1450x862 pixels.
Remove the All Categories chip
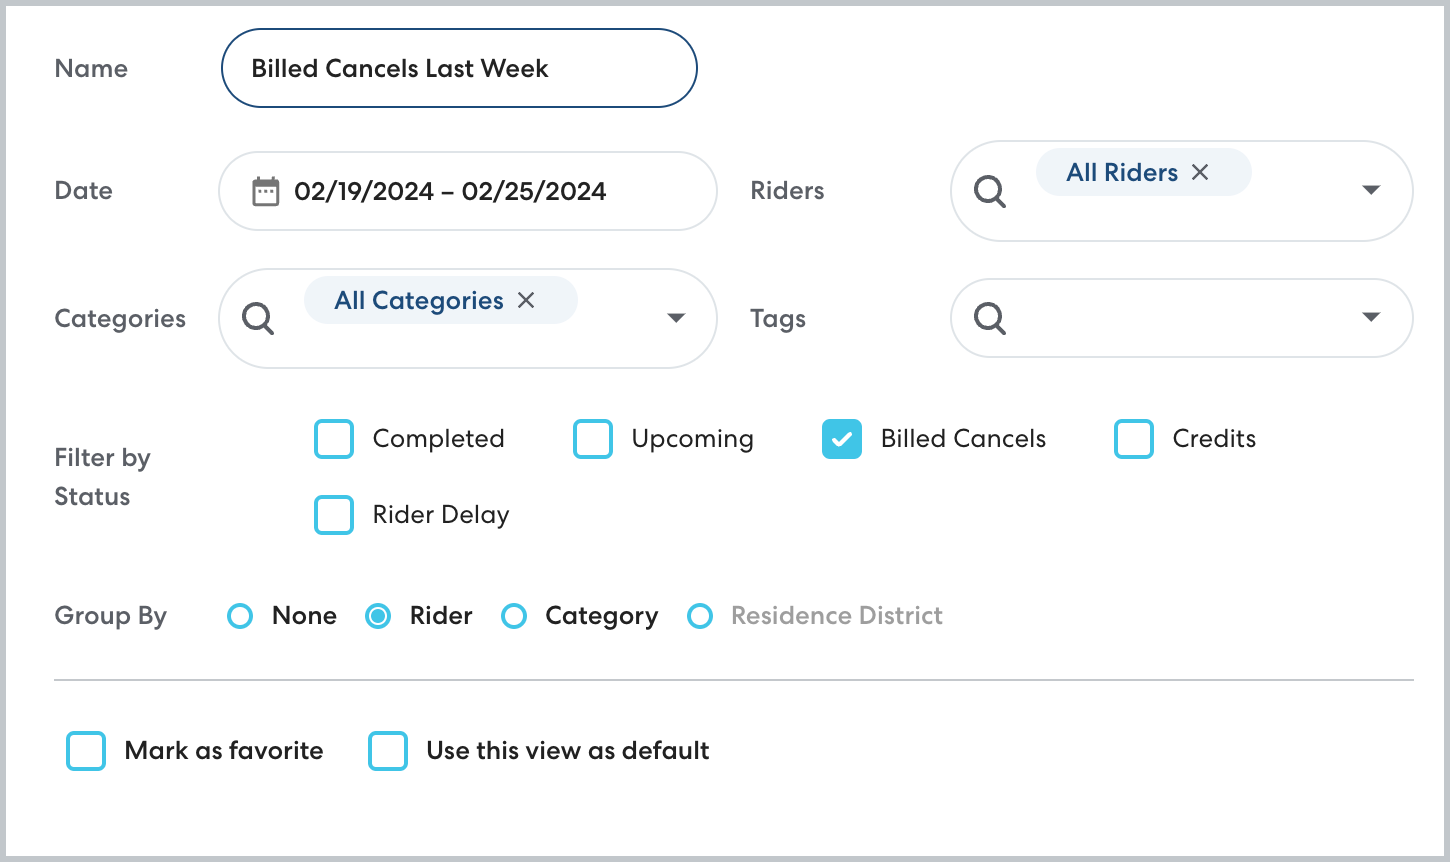[526, 300]
